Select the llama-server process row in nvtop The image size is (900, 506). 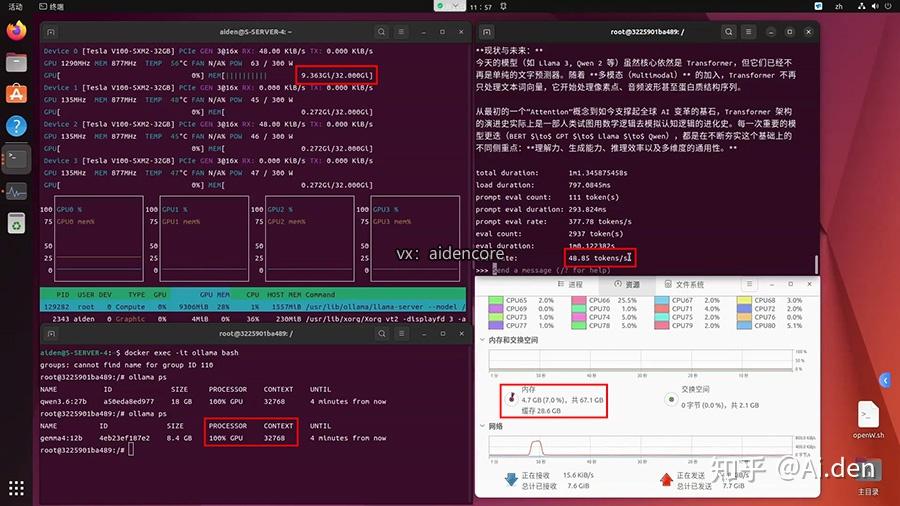(x=253, y=307)
